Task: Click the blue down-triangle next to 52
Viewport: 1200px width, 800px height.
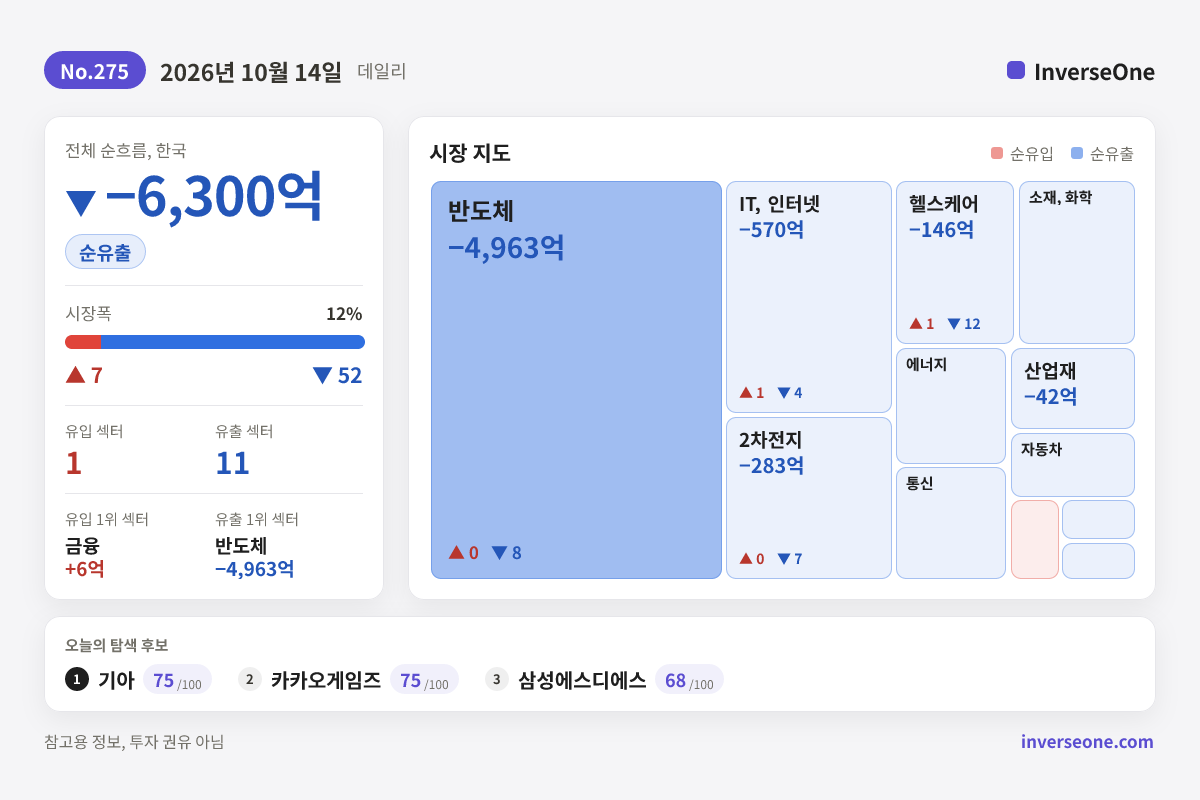Action: (x=322, y=375)
